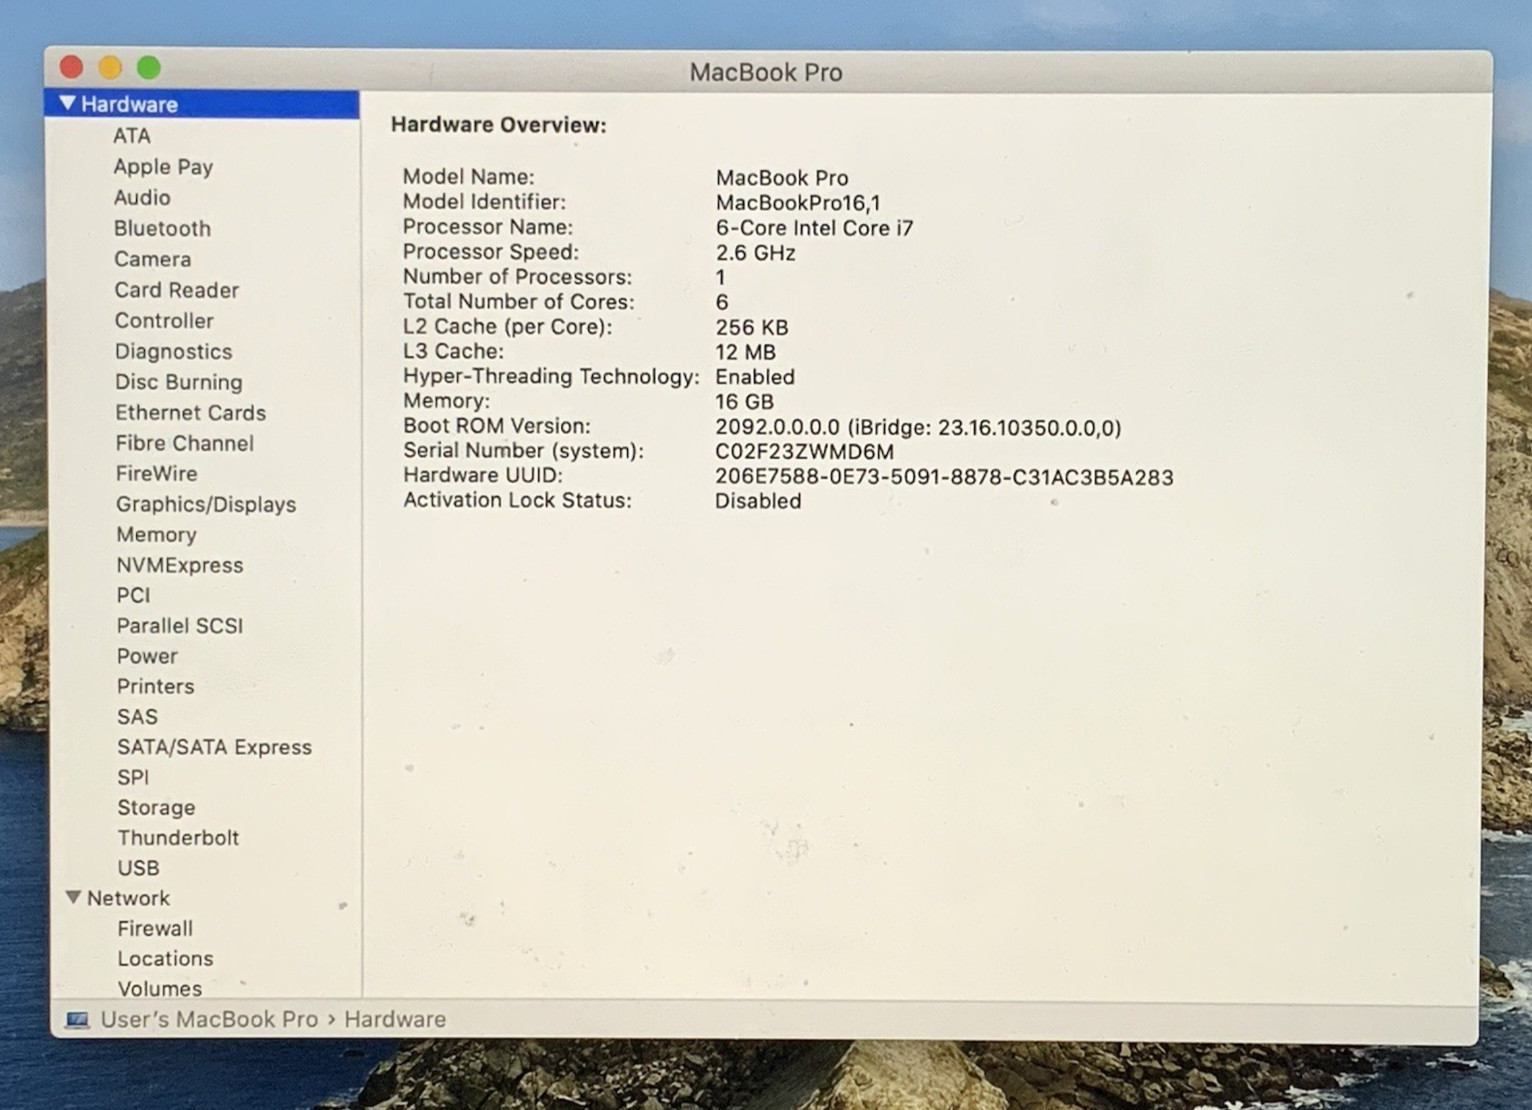
Task: Open the Diagnostics section
Action: coord(173,352)
